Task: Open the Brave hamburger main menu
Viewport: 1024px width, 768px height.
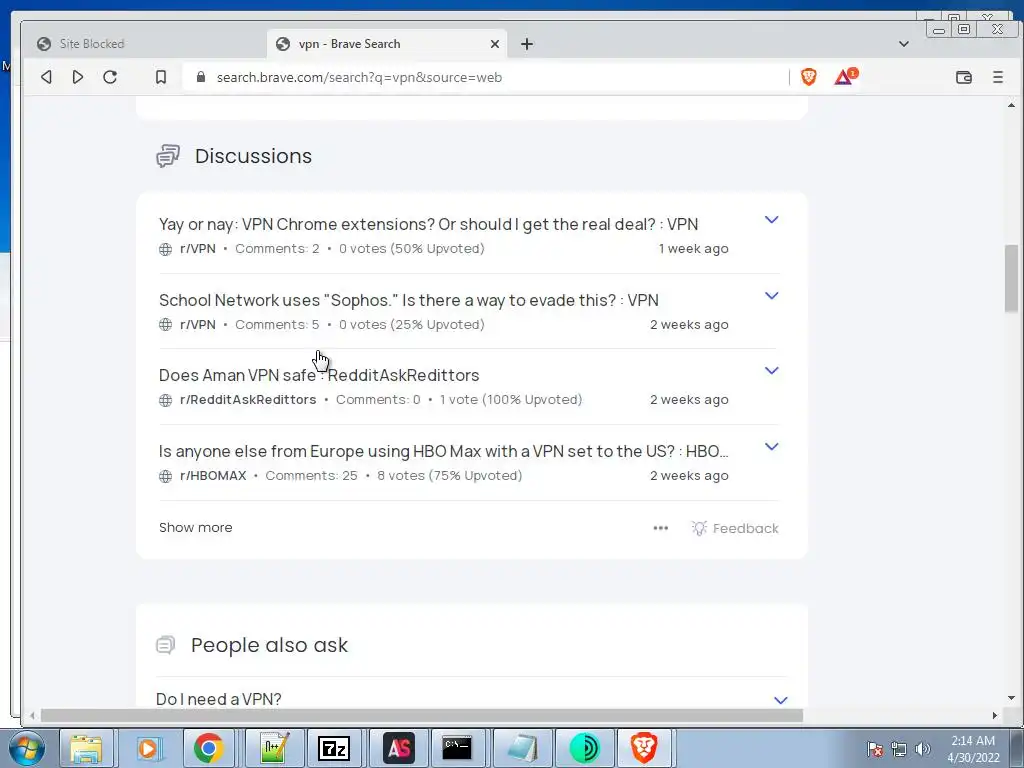Action: click(998, 77)
